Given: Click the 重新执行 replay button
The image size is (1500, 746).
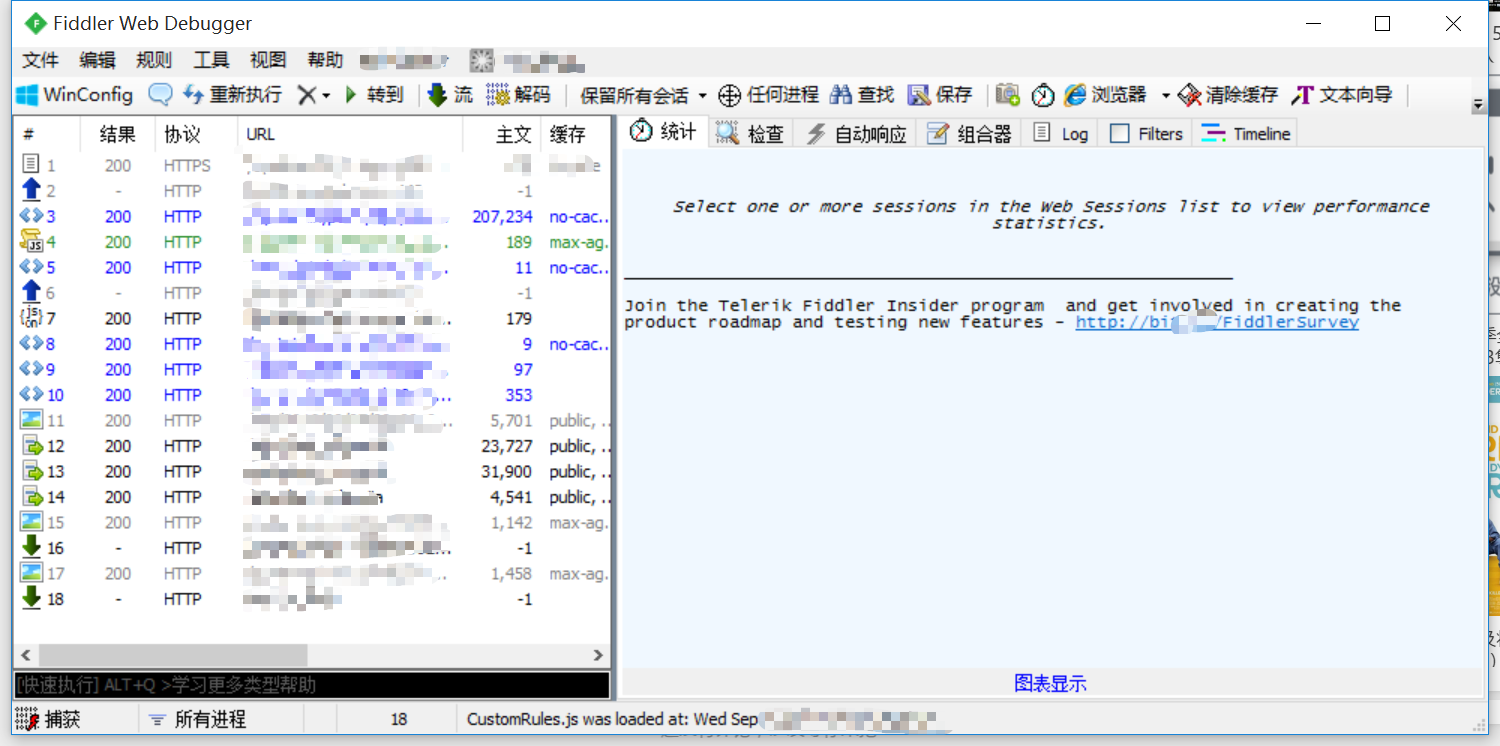Looking at the screenshot, I should click(233, 95).
